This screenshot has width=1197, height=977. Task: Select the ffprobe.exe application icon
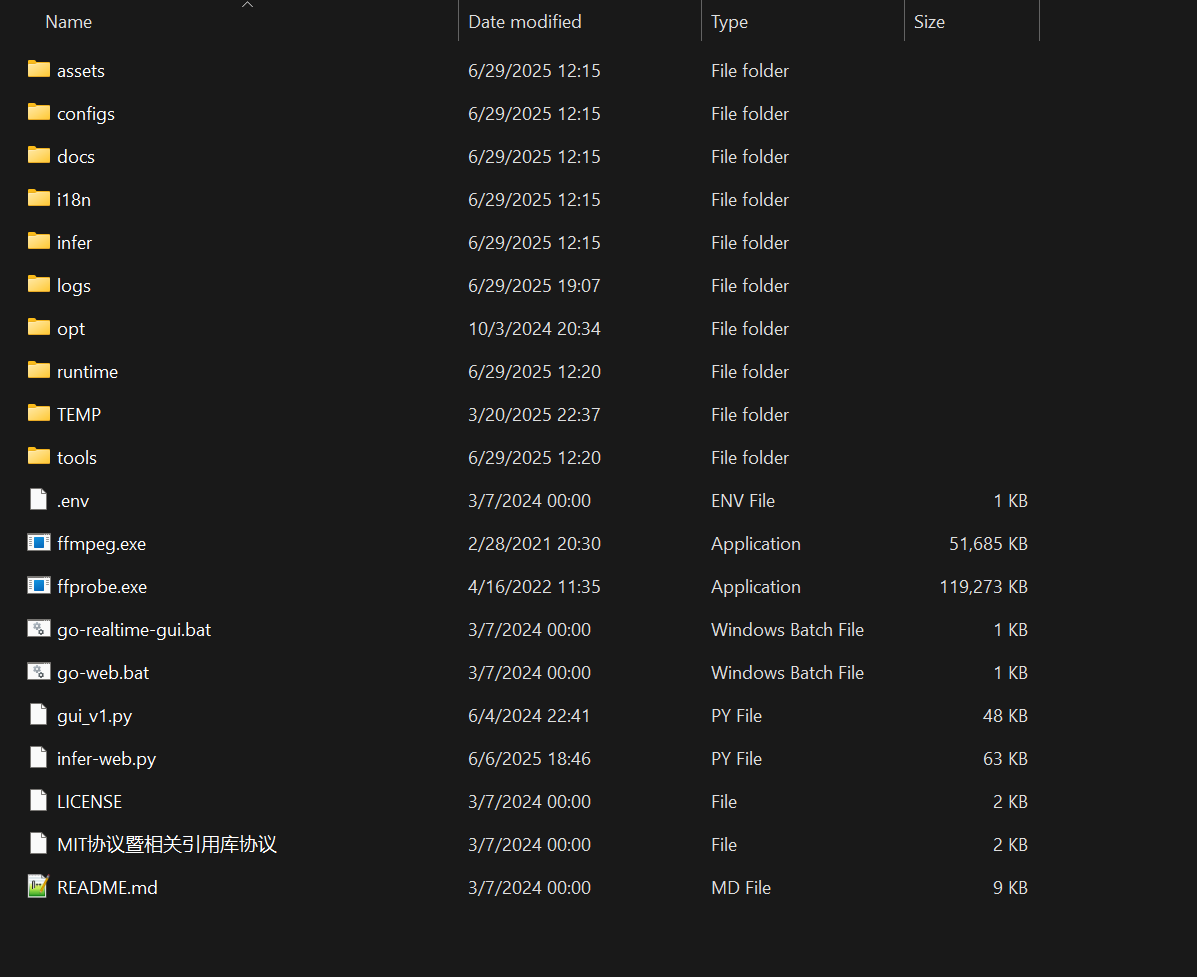pos(39,586)
